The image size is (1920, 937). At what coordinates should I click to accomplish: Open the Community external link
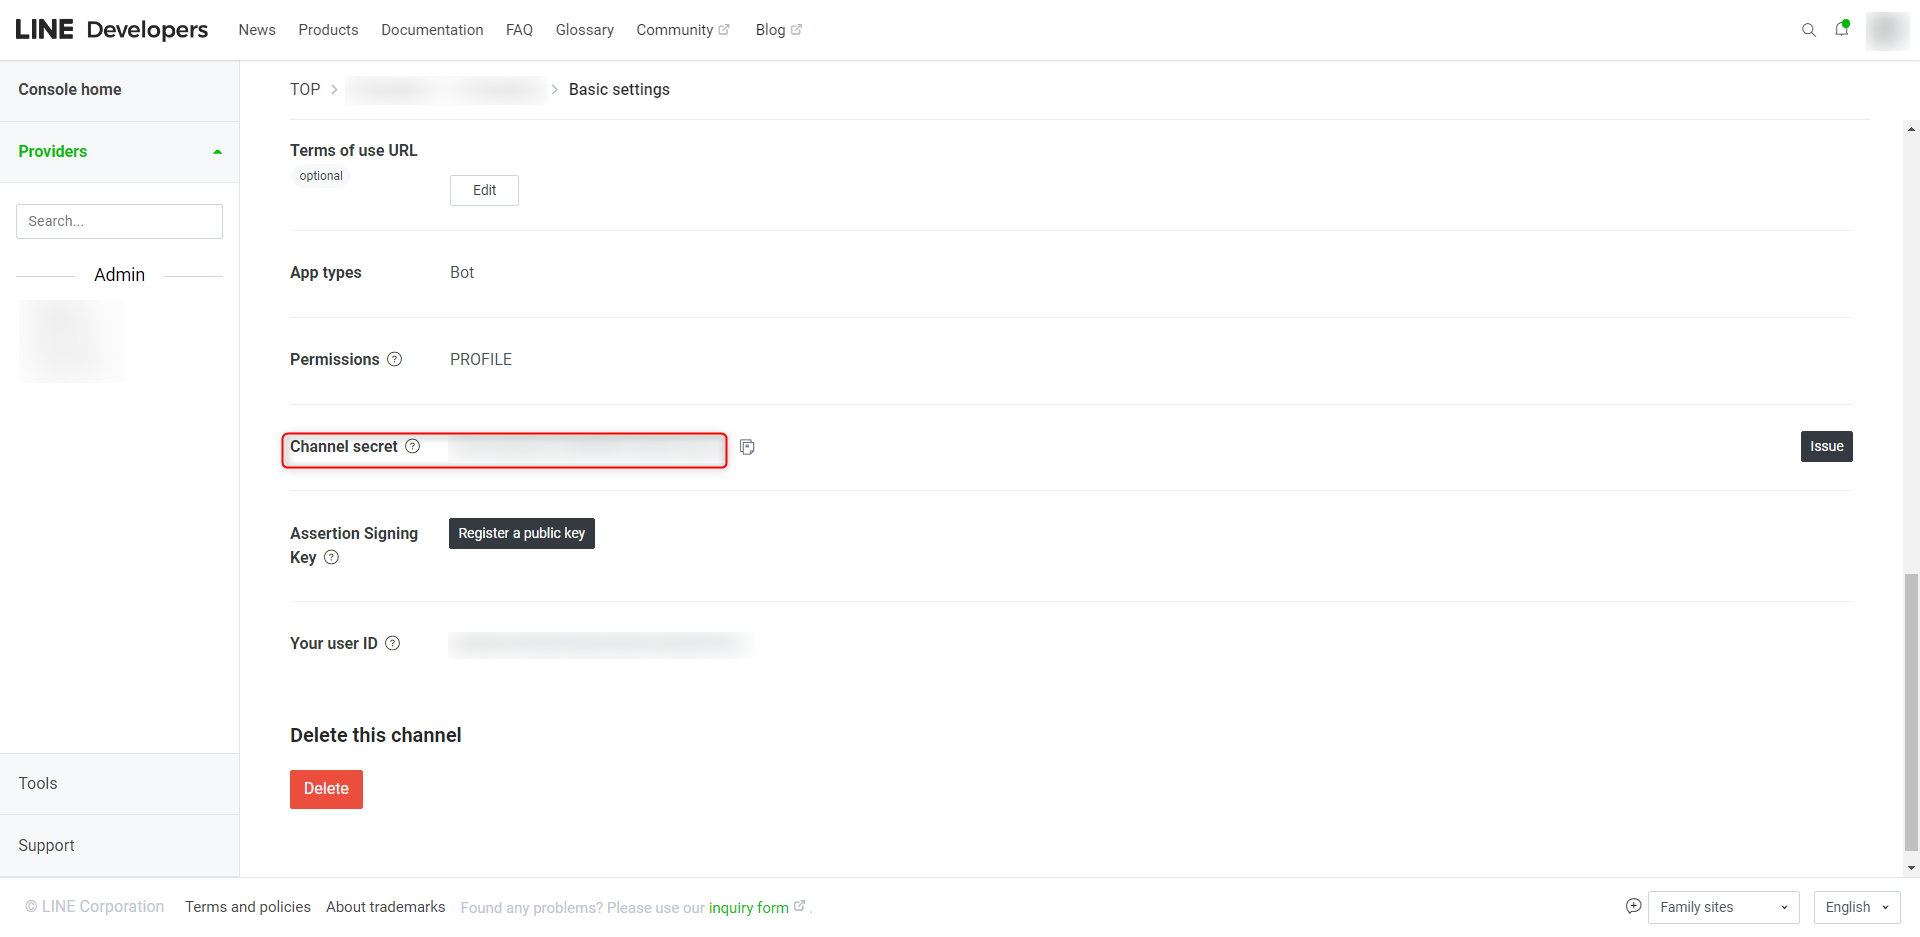[683, 30]
